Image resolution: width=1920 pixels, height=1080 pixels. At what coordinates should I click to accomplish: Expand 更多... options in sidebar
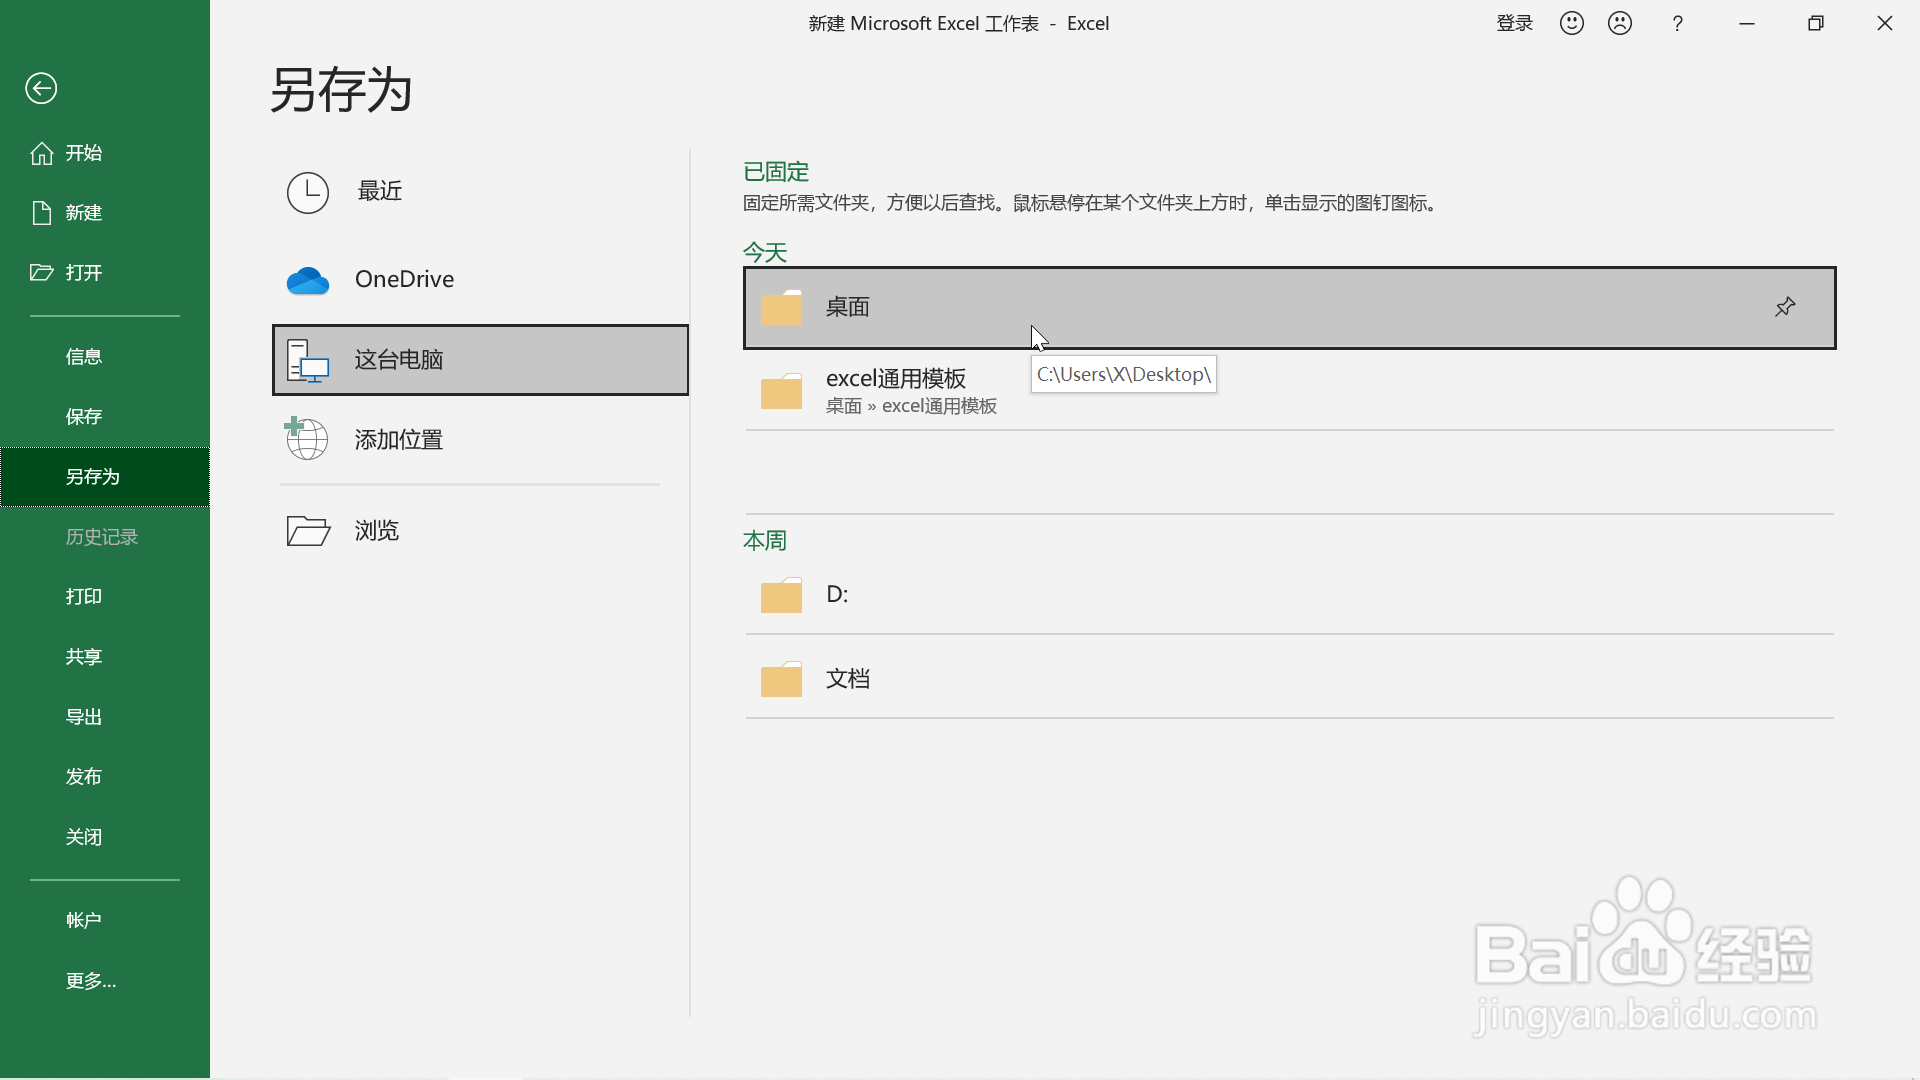tap(91, 981)
